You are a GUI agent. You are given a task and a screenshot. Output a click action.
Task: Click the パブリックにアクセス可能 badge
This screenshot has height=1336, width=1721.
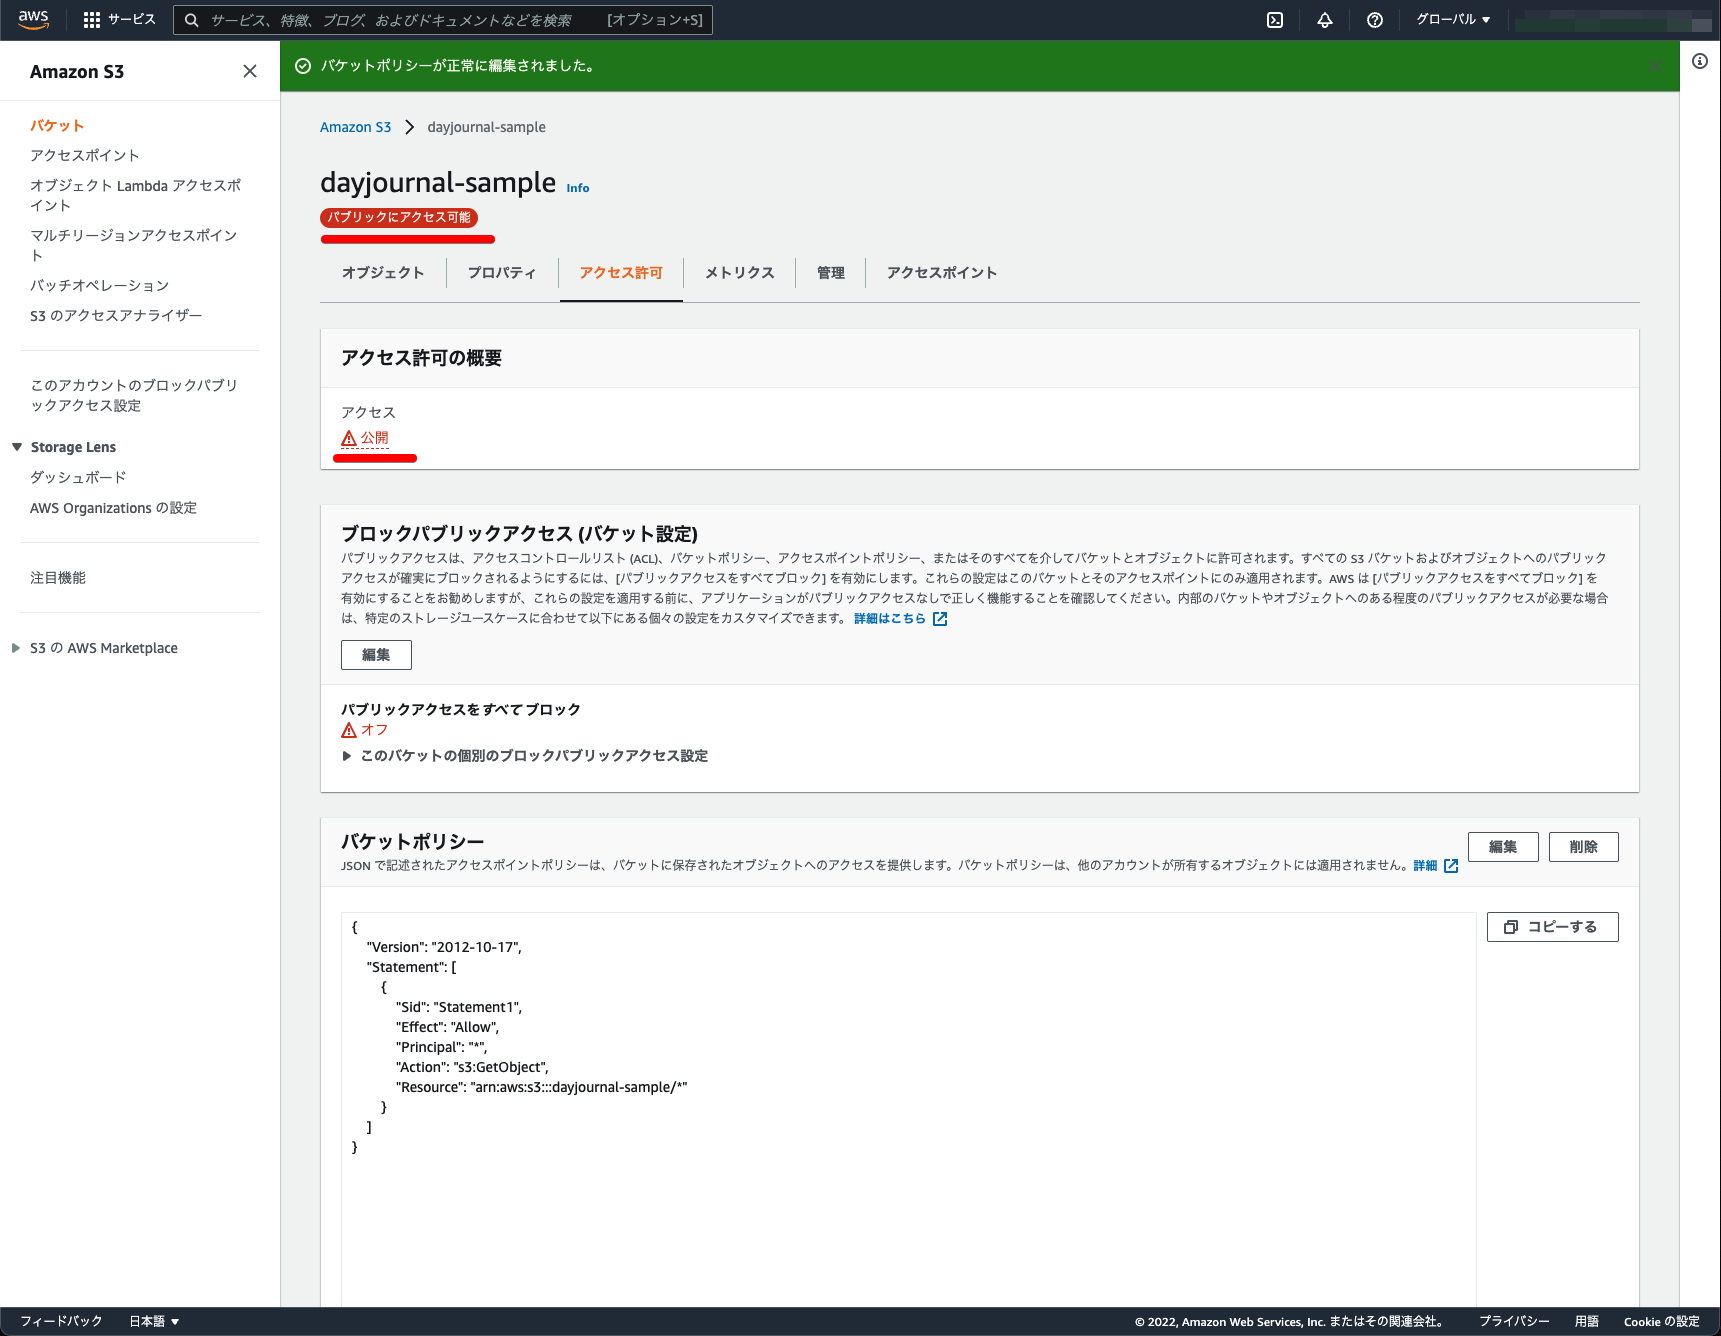[x=399, y=217]
